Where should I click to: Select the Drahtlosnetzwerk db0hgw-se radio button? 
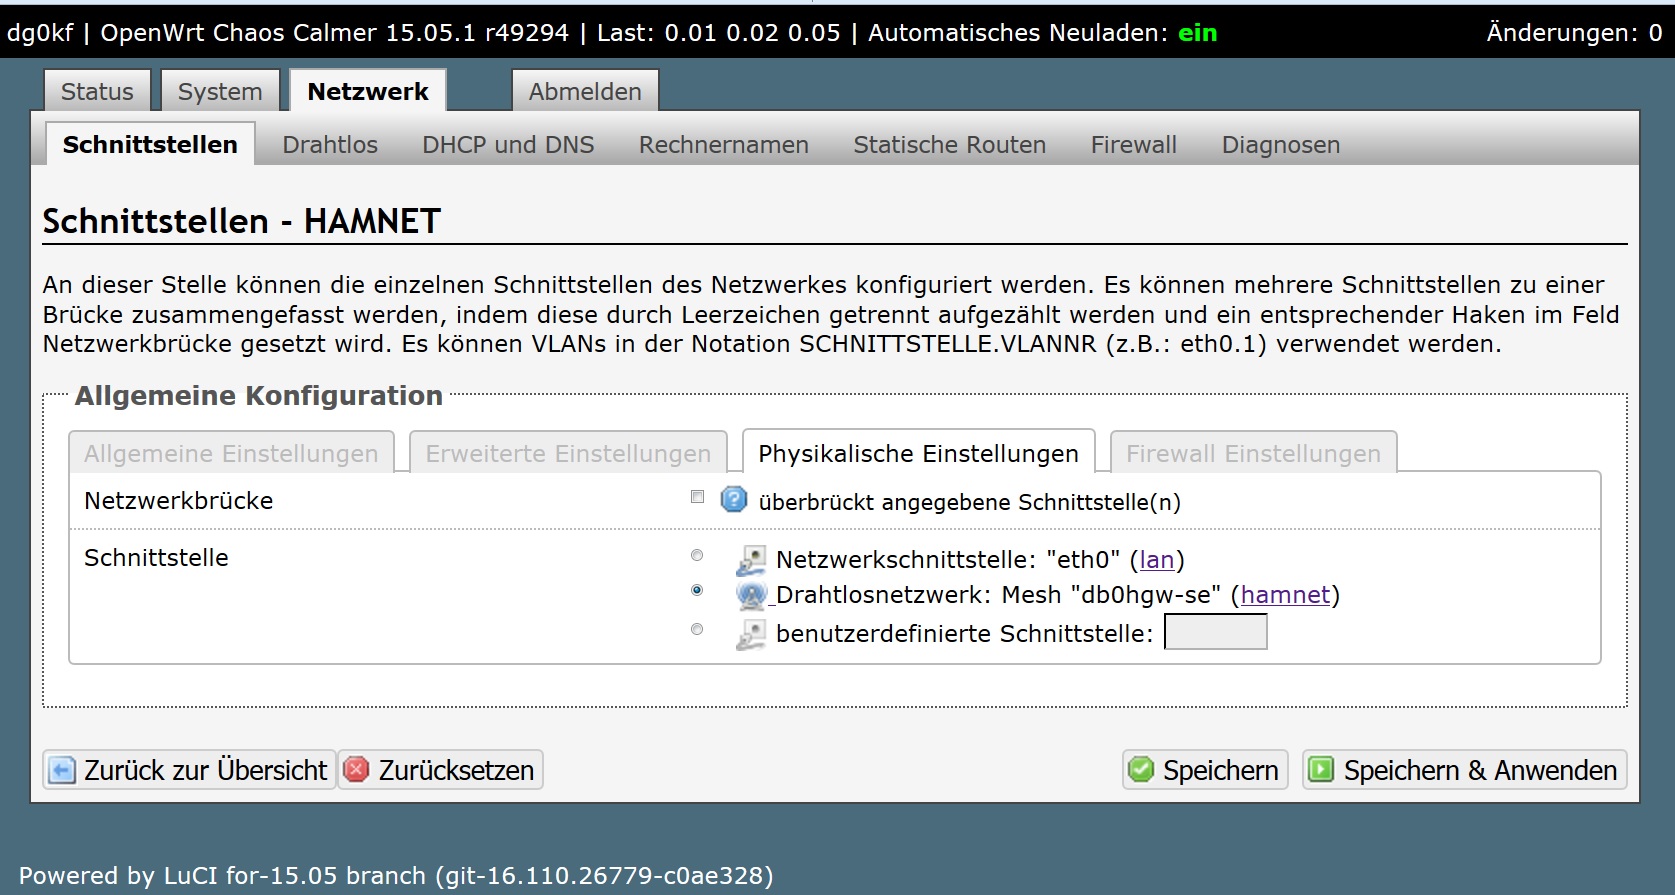coord(697,590)
